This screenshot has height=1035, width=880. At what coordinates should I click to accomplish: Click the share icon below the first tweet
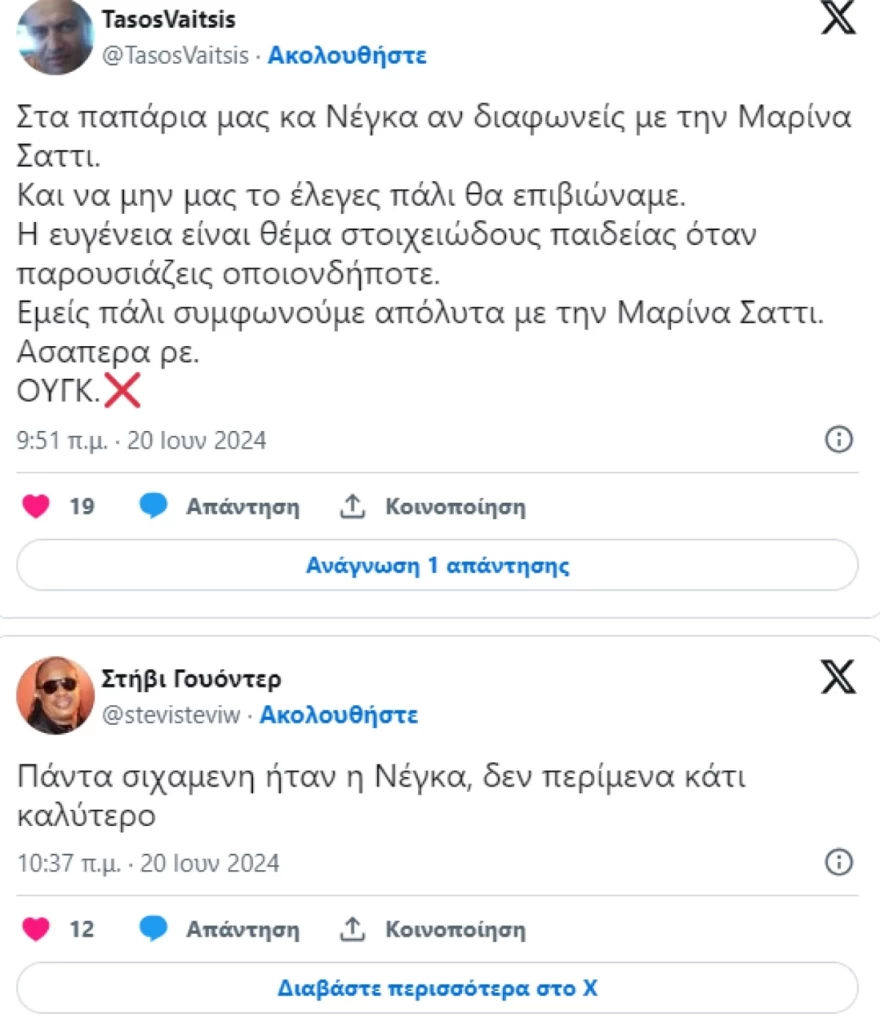pos(352,506)
